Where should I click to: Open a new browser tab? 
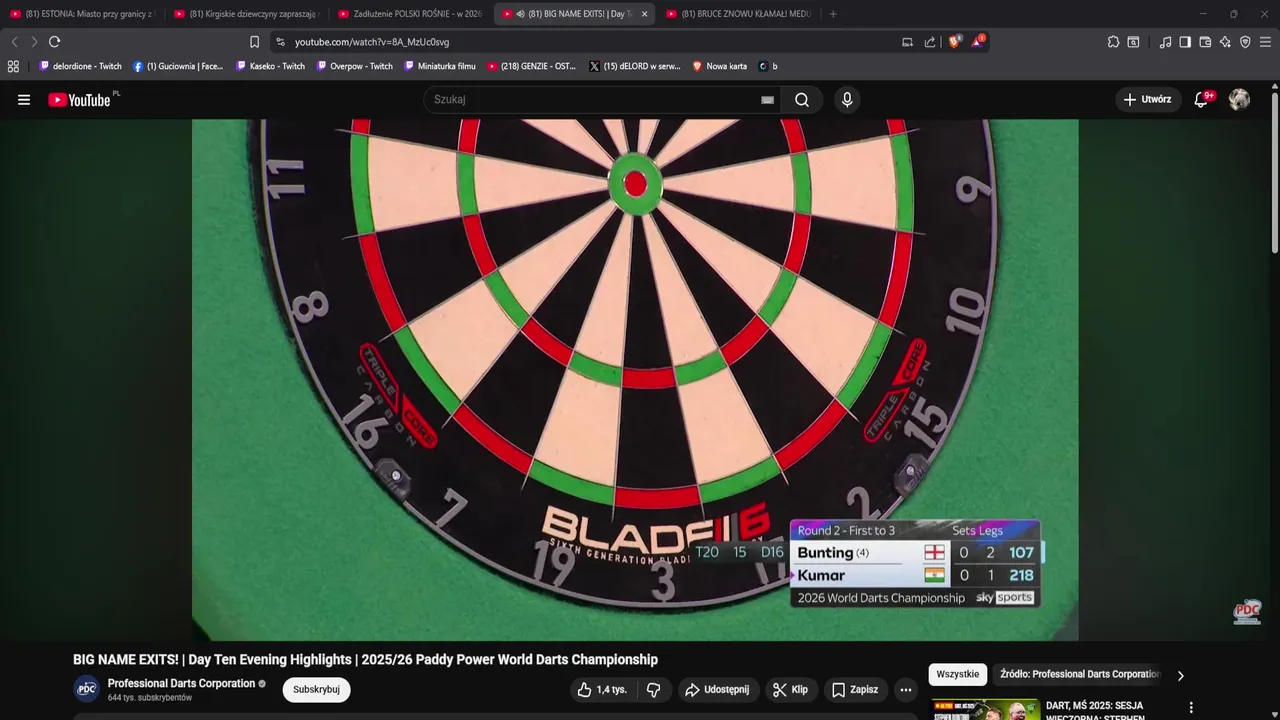[833, 14]
